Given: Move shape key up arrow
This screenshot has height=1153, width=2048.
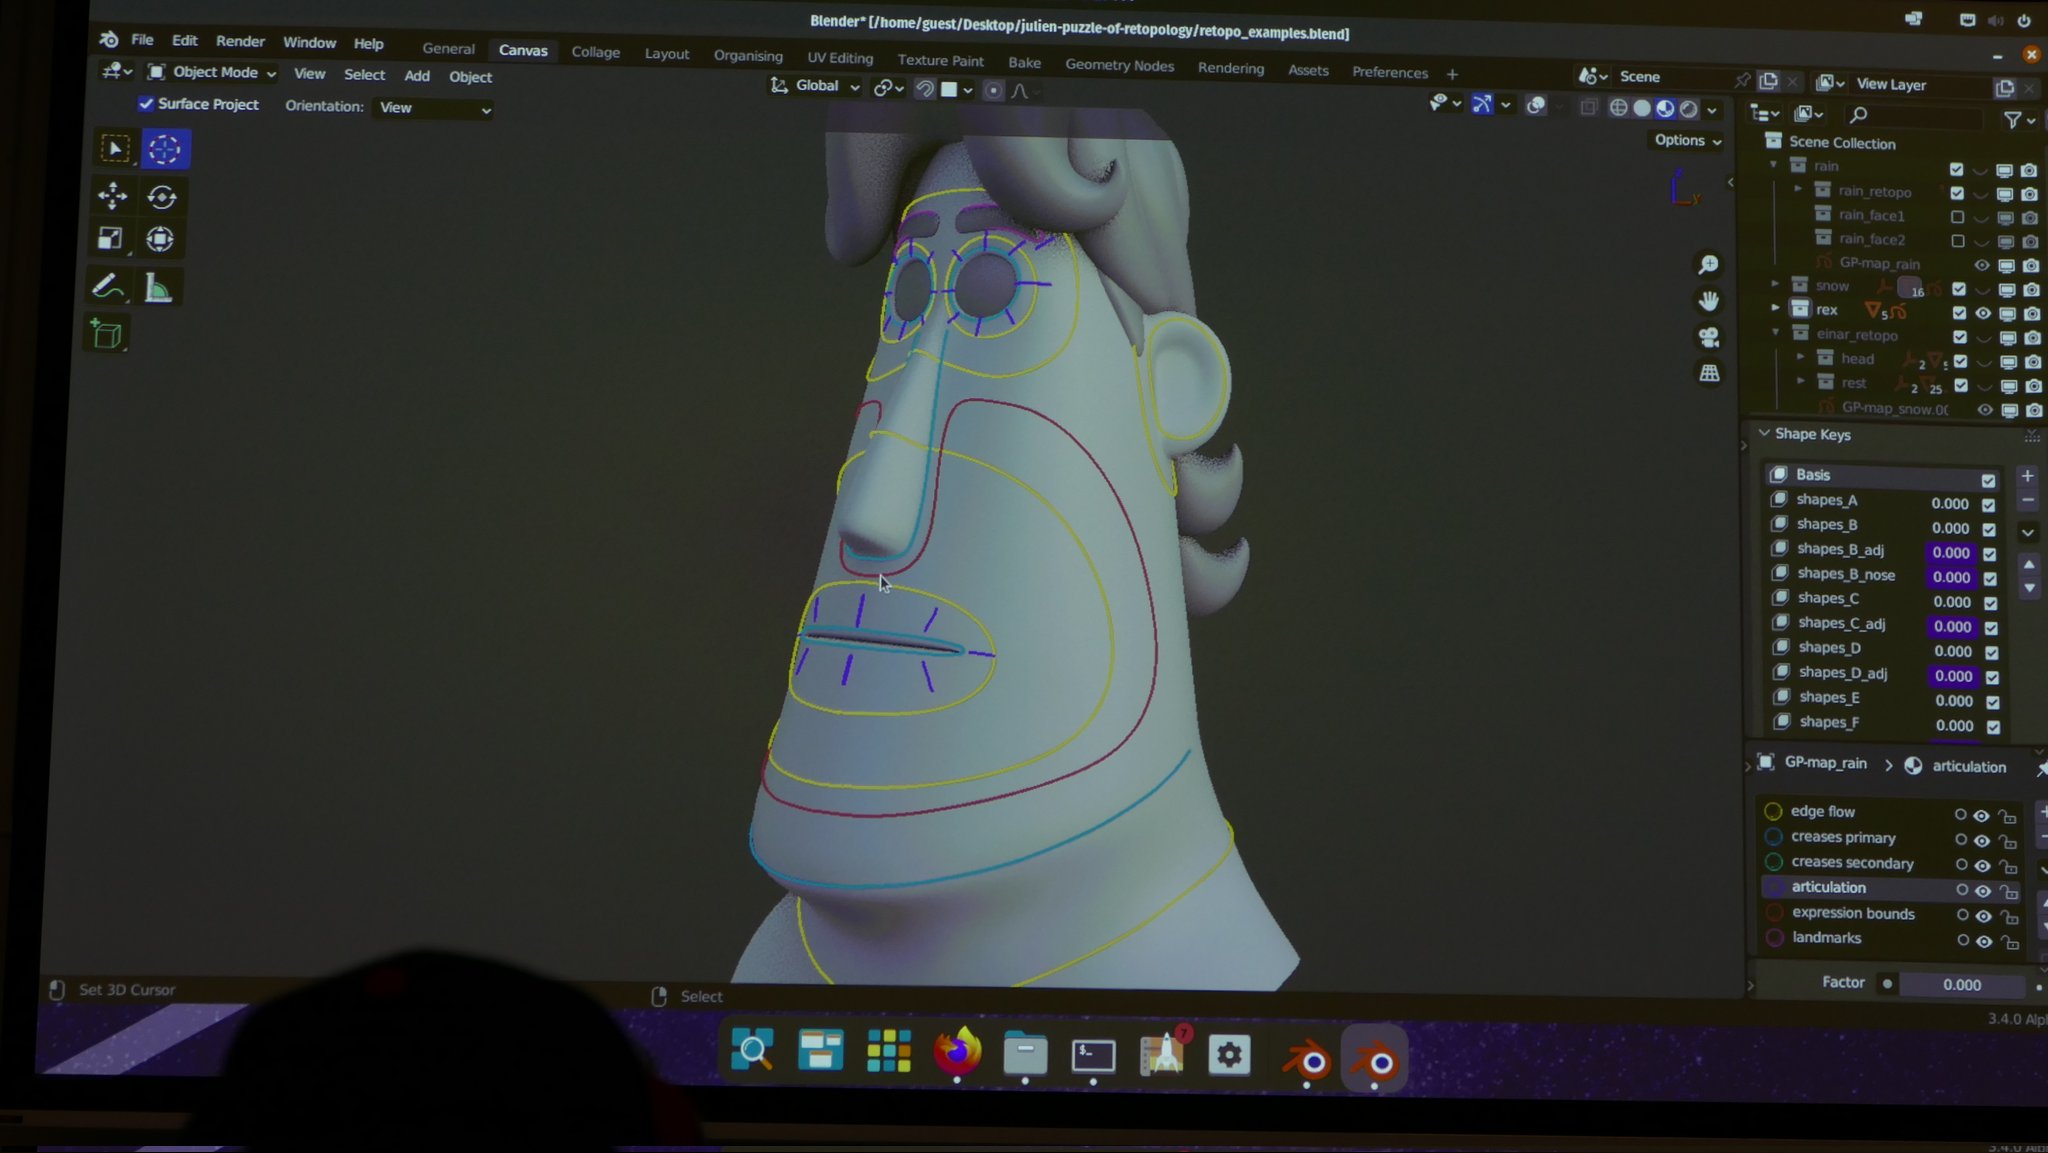Looking at the screenshot, I should [2029, 565].
